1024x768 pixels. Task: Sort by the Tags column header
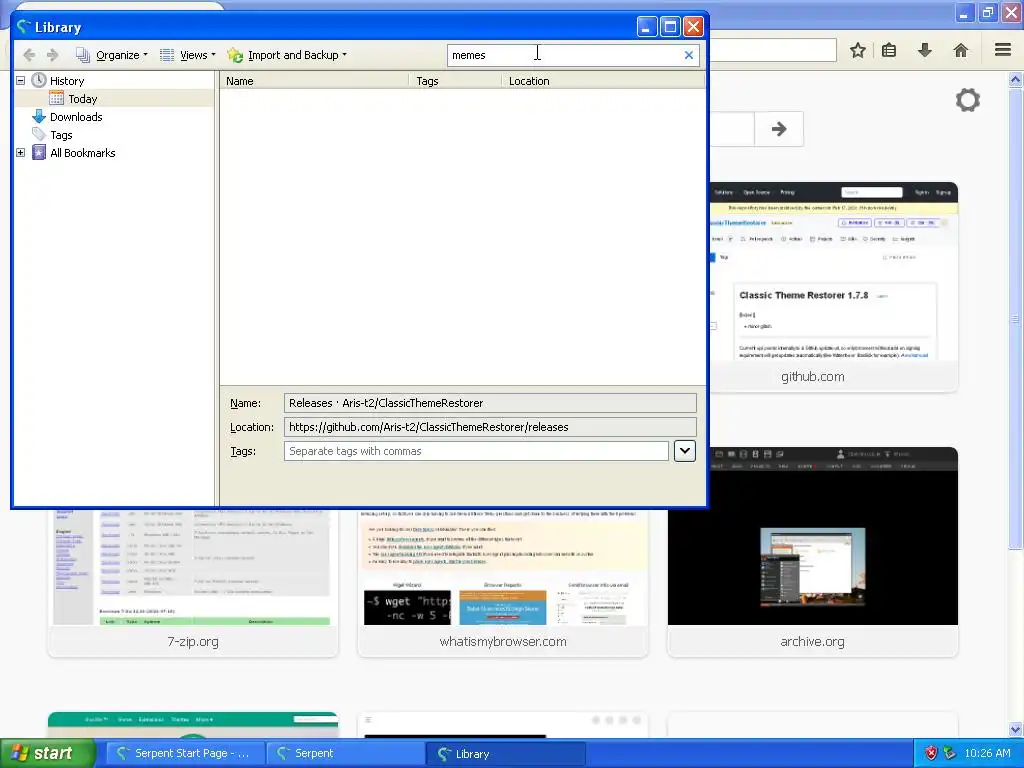pos(455,81)
